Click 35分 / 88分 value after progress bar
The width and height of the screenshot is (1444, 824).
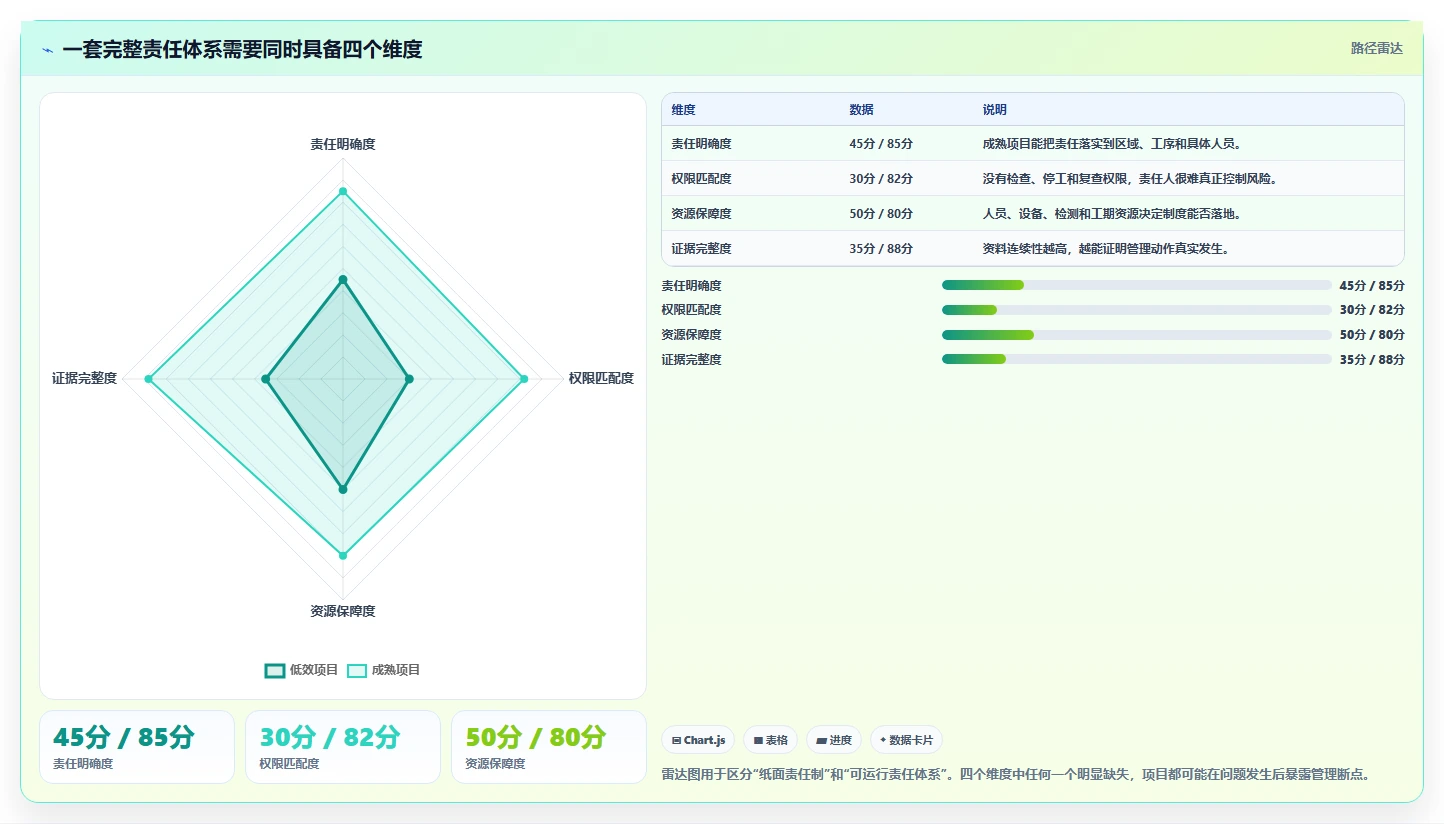click(1372, 359)
